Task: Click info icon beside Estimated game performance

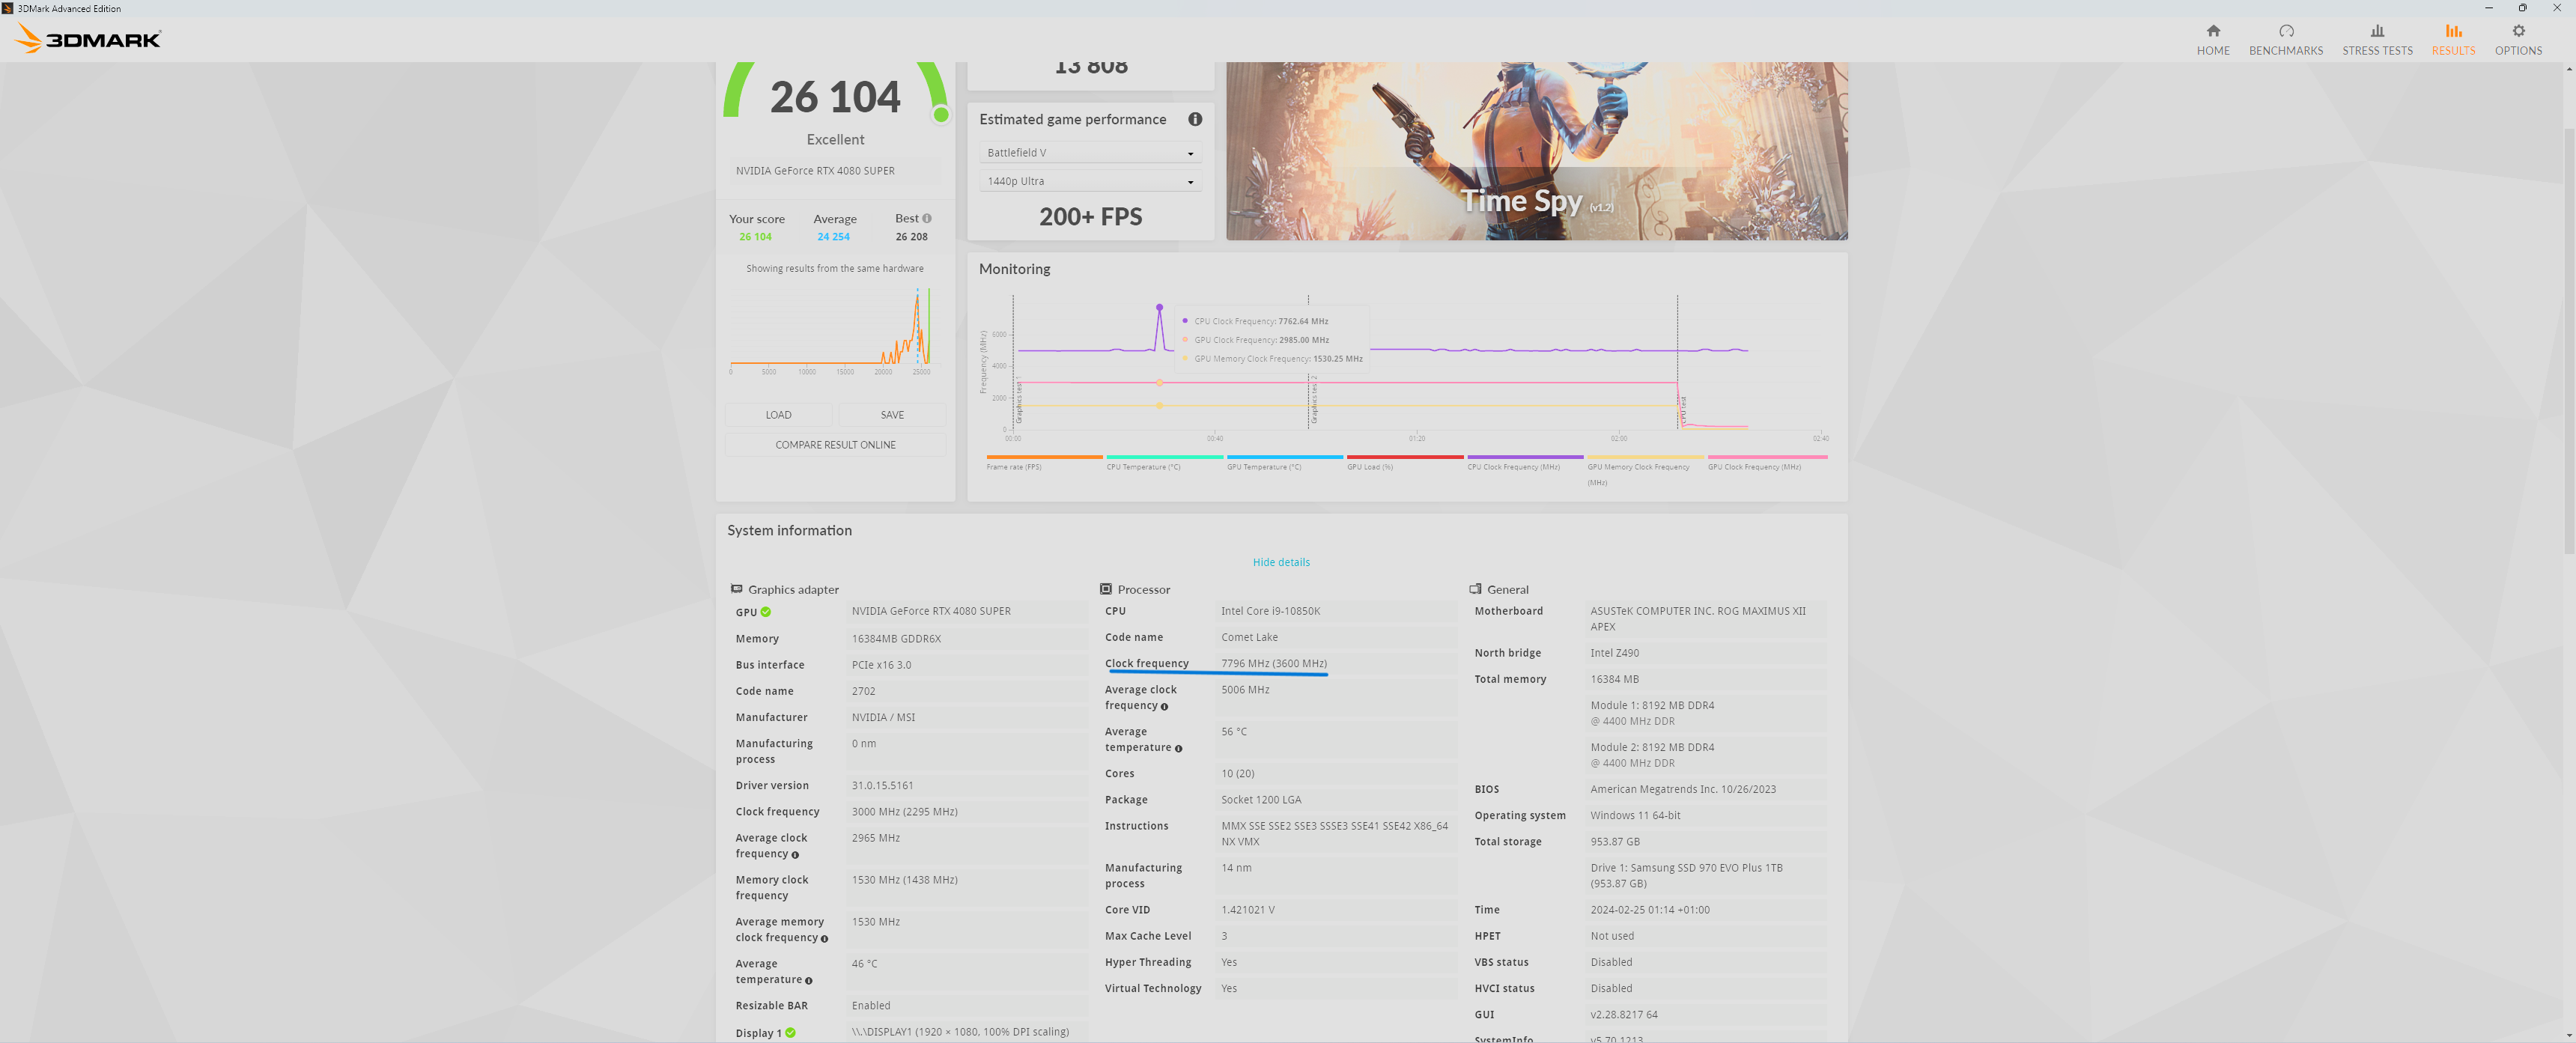Action: (x=1194, y=119)
